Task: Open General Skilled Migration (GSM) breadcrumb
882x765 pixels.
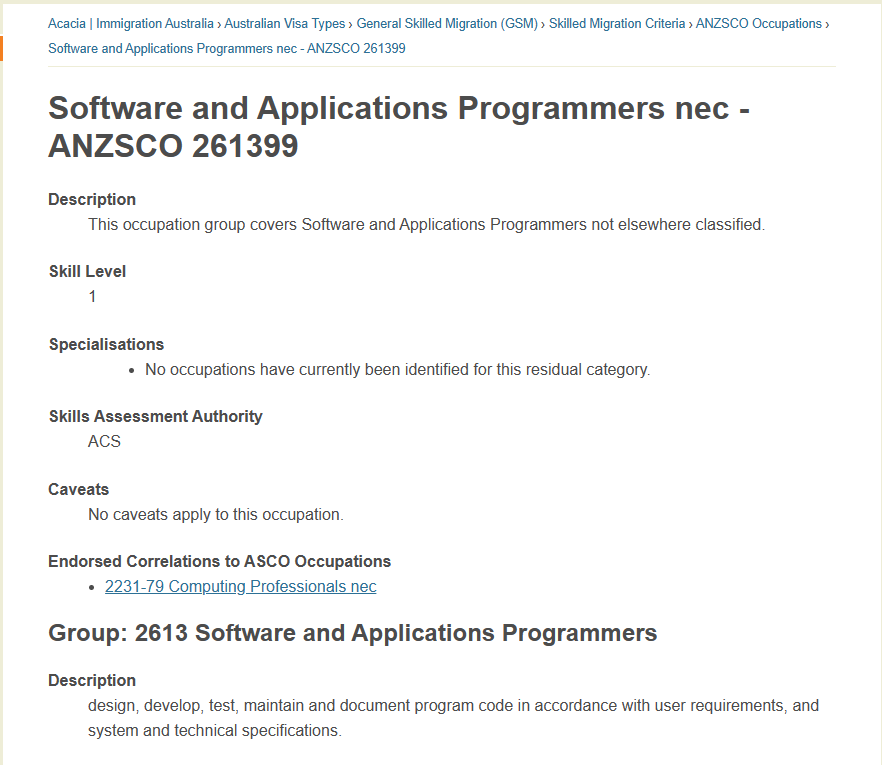Action: click(x=447, y=24)
